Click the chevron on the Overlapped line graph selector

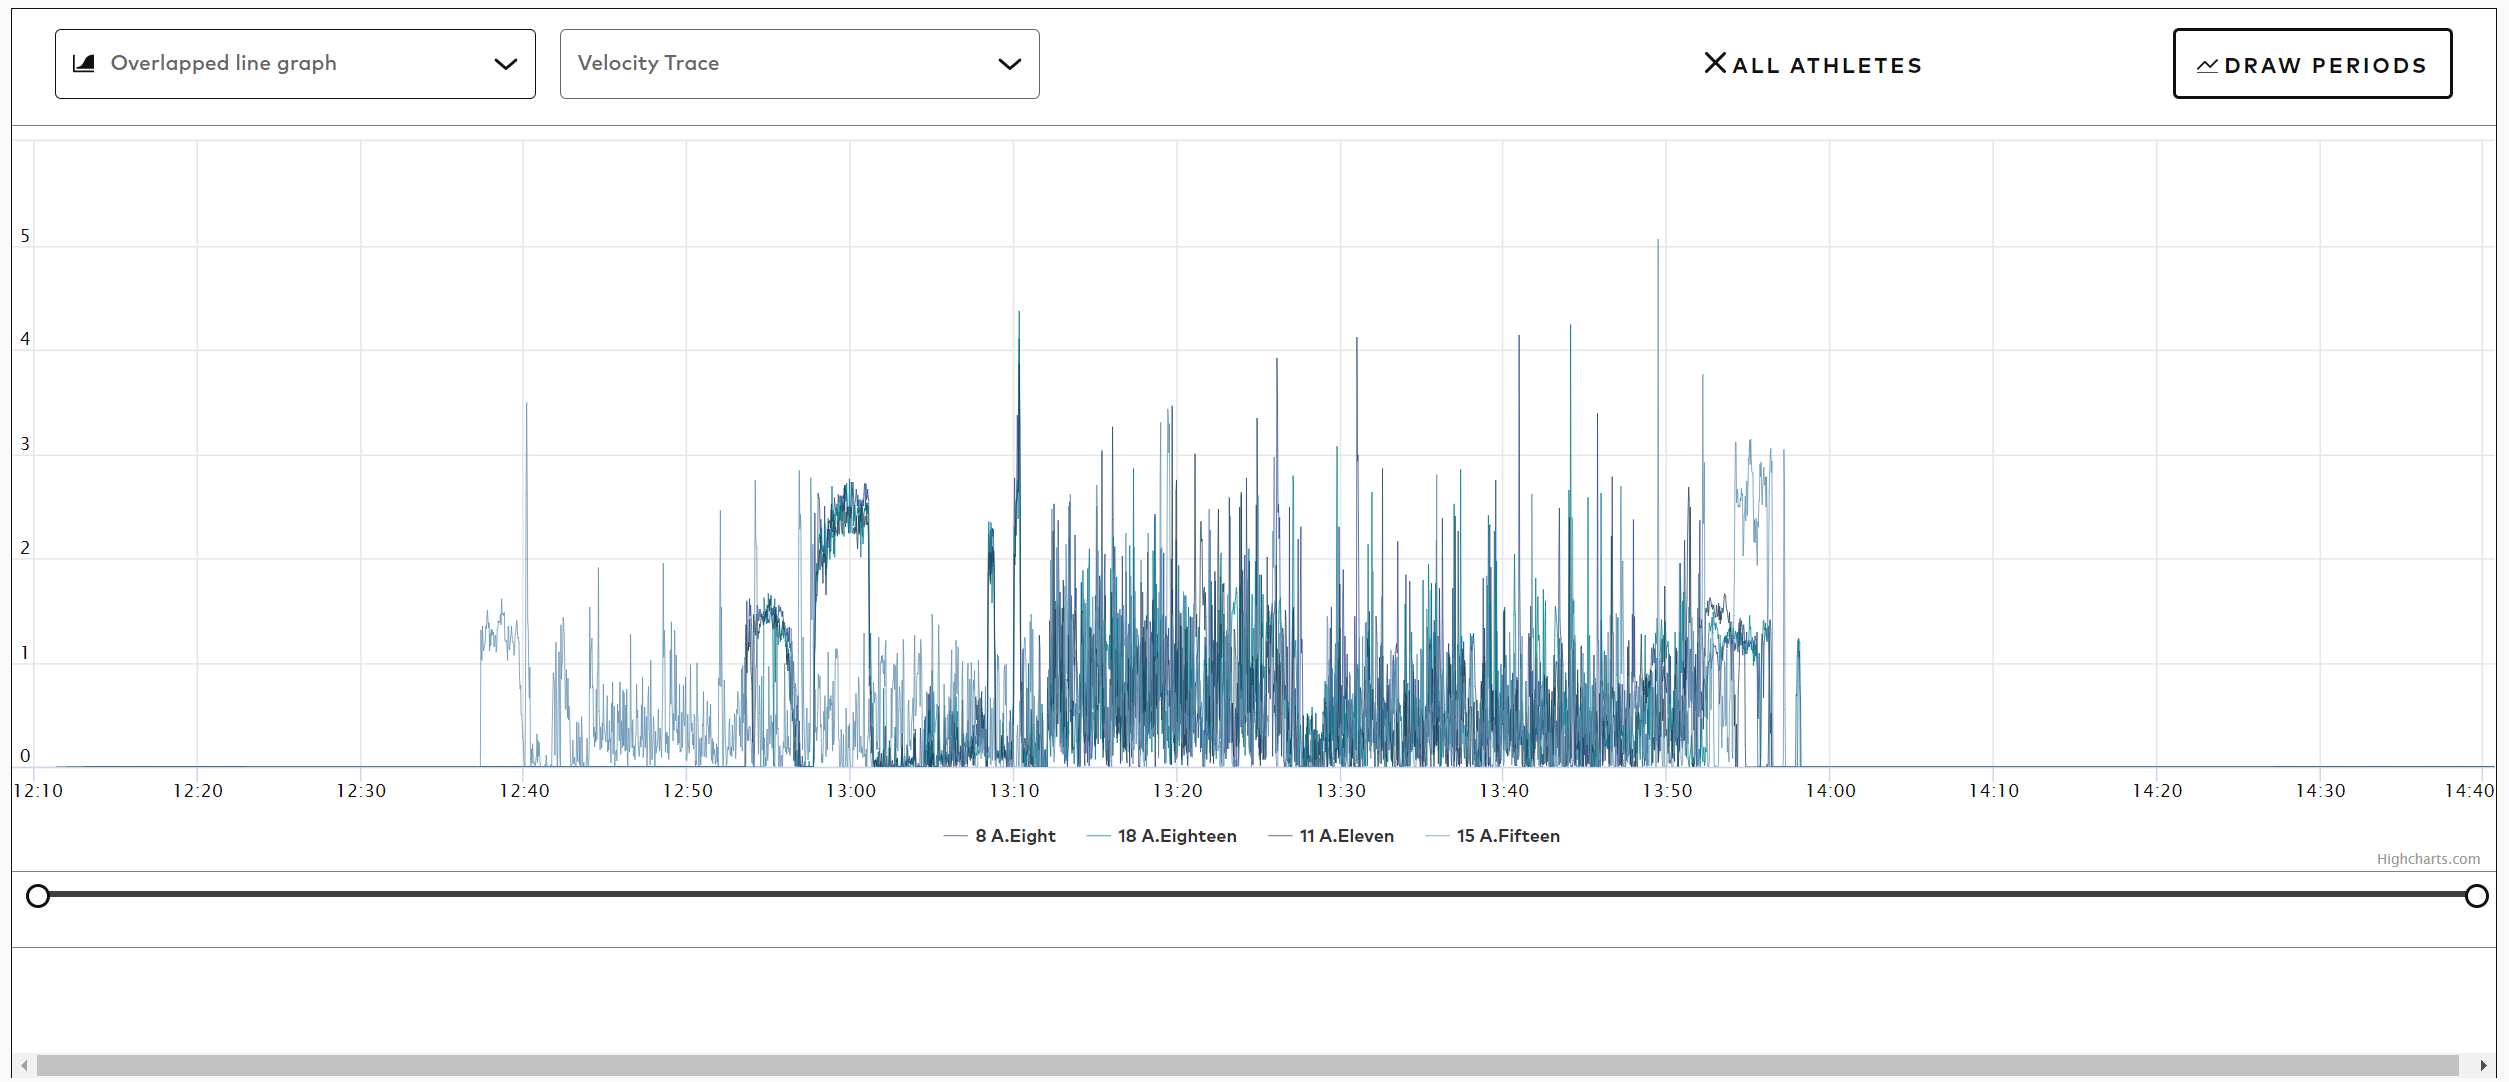tap(505, 63)
